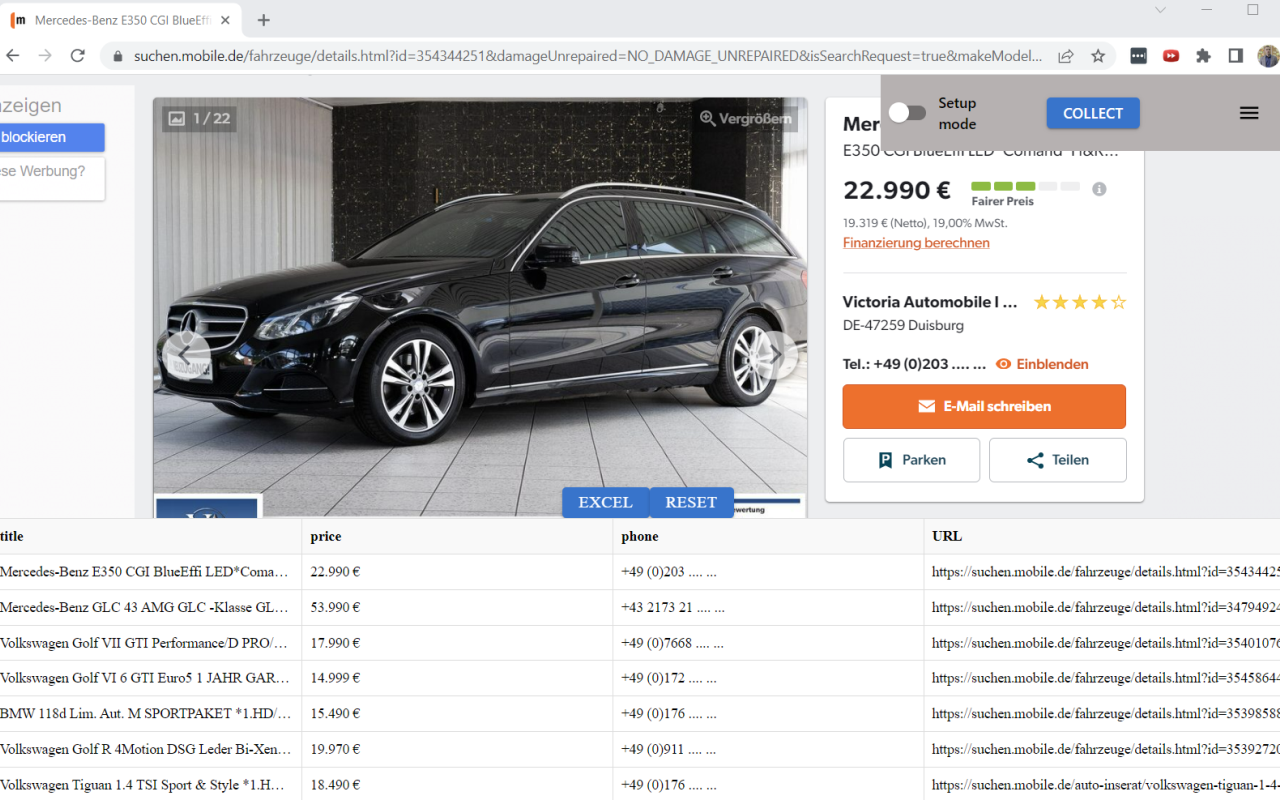1280x800 pixels.
Task: Open the hamburger menu in extension panel
Action: point(1249,113)
